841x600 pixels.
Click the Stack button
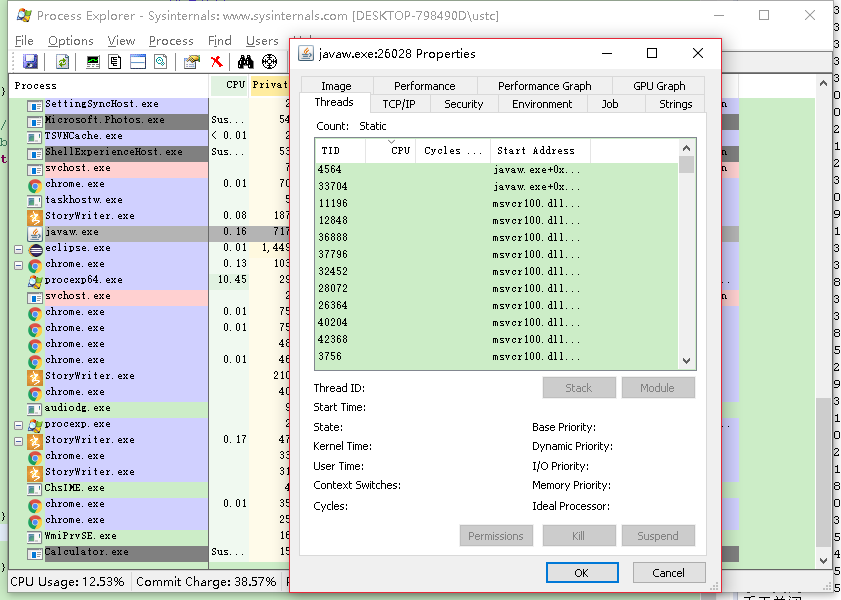[579, 388]
